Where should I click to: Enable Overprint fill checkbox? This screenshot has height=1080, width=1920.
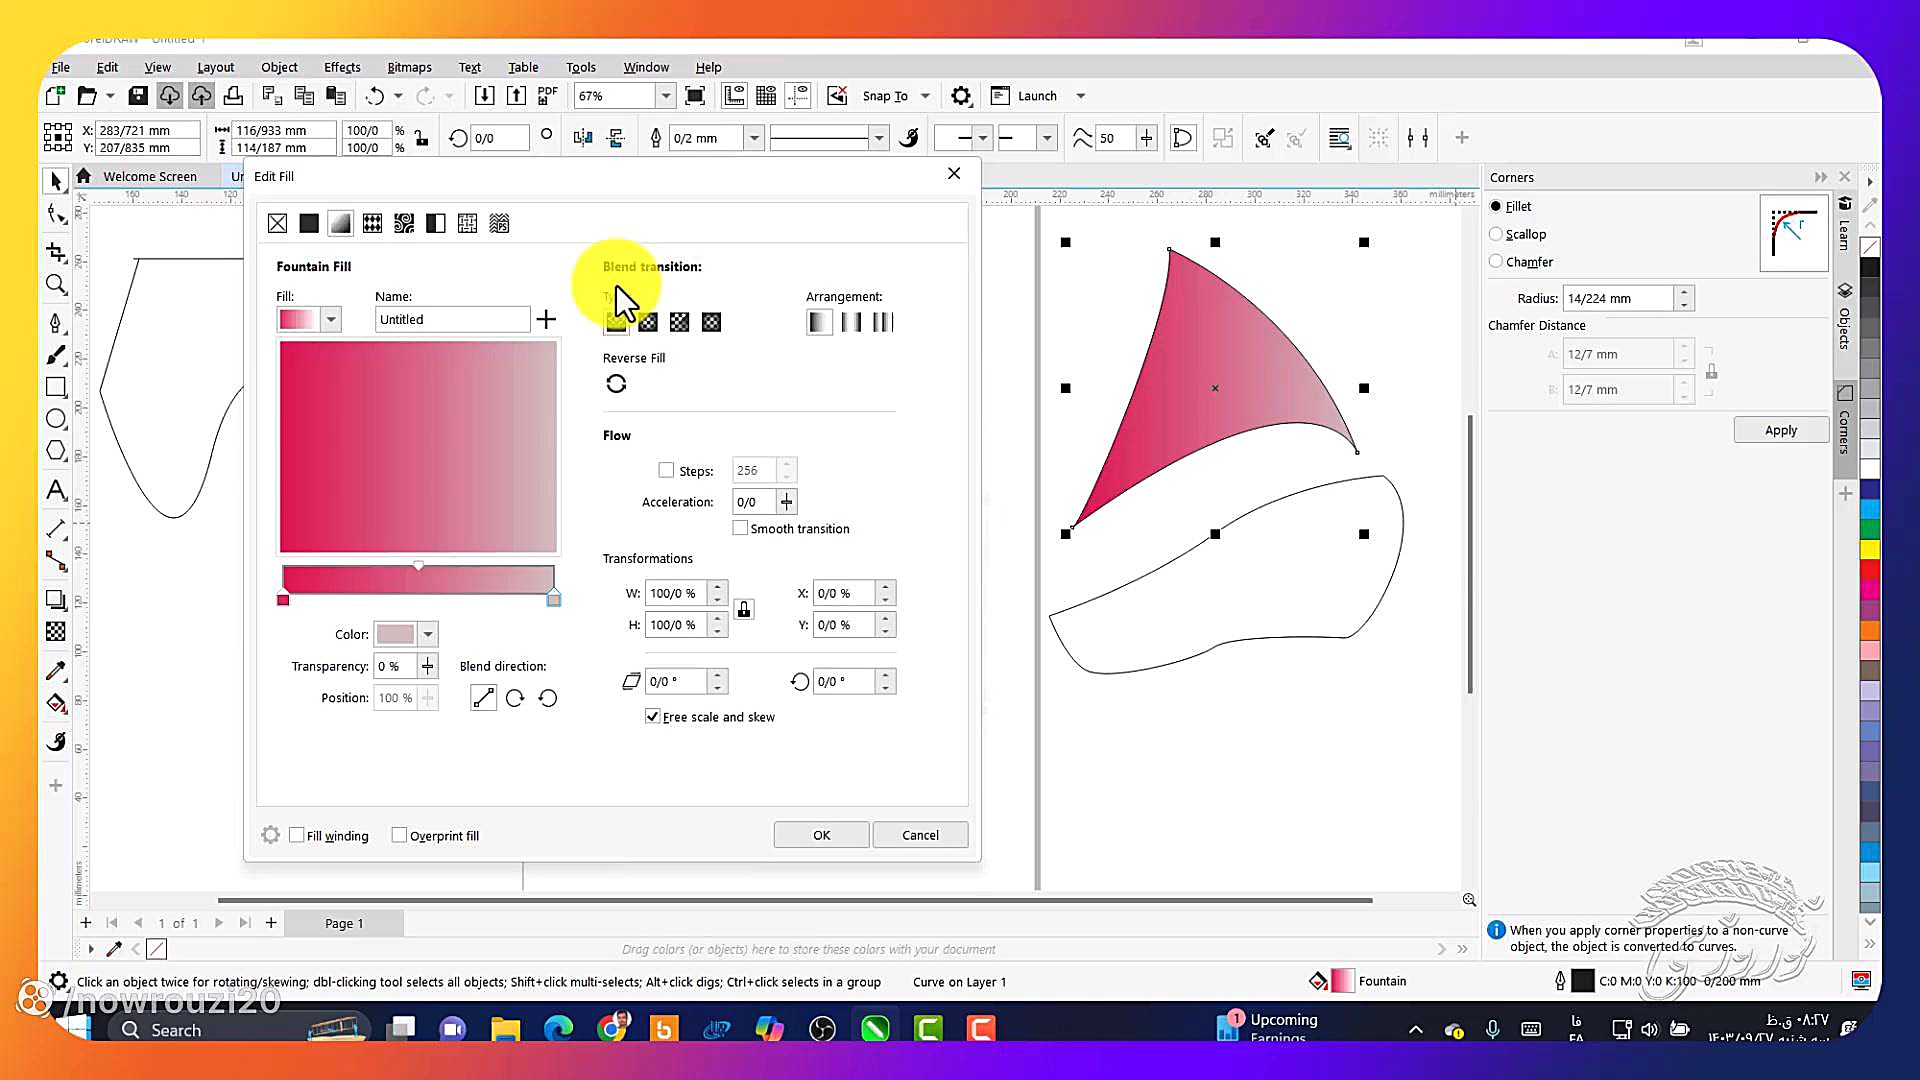coord(399,835)
